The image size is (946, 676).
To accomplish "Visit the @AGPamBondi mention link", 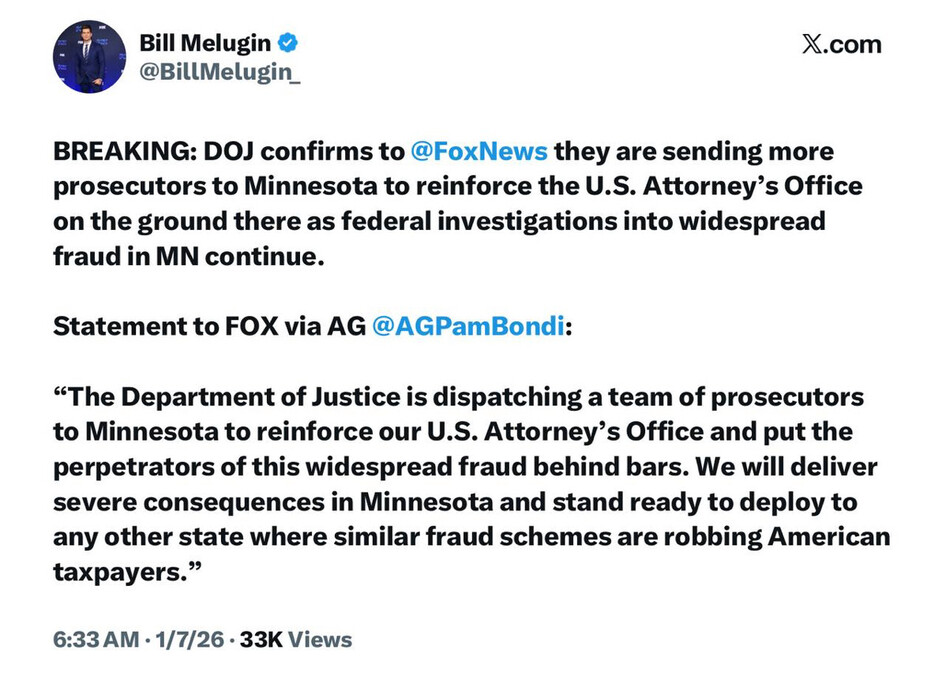I will click(x=467, y=326).
